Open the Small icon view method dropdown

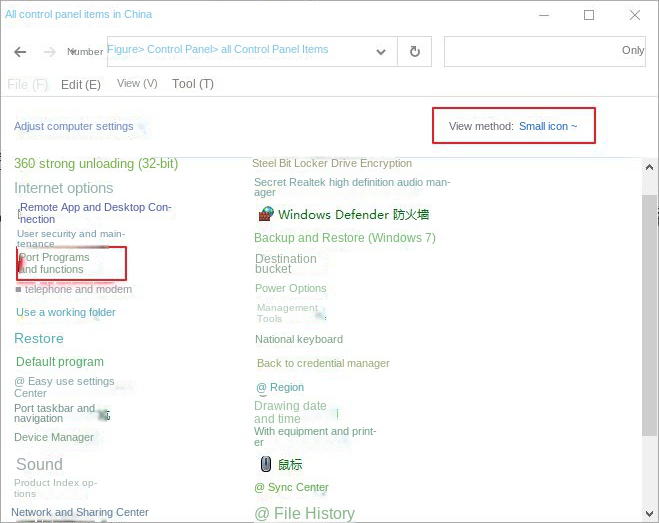pos(547,126)
